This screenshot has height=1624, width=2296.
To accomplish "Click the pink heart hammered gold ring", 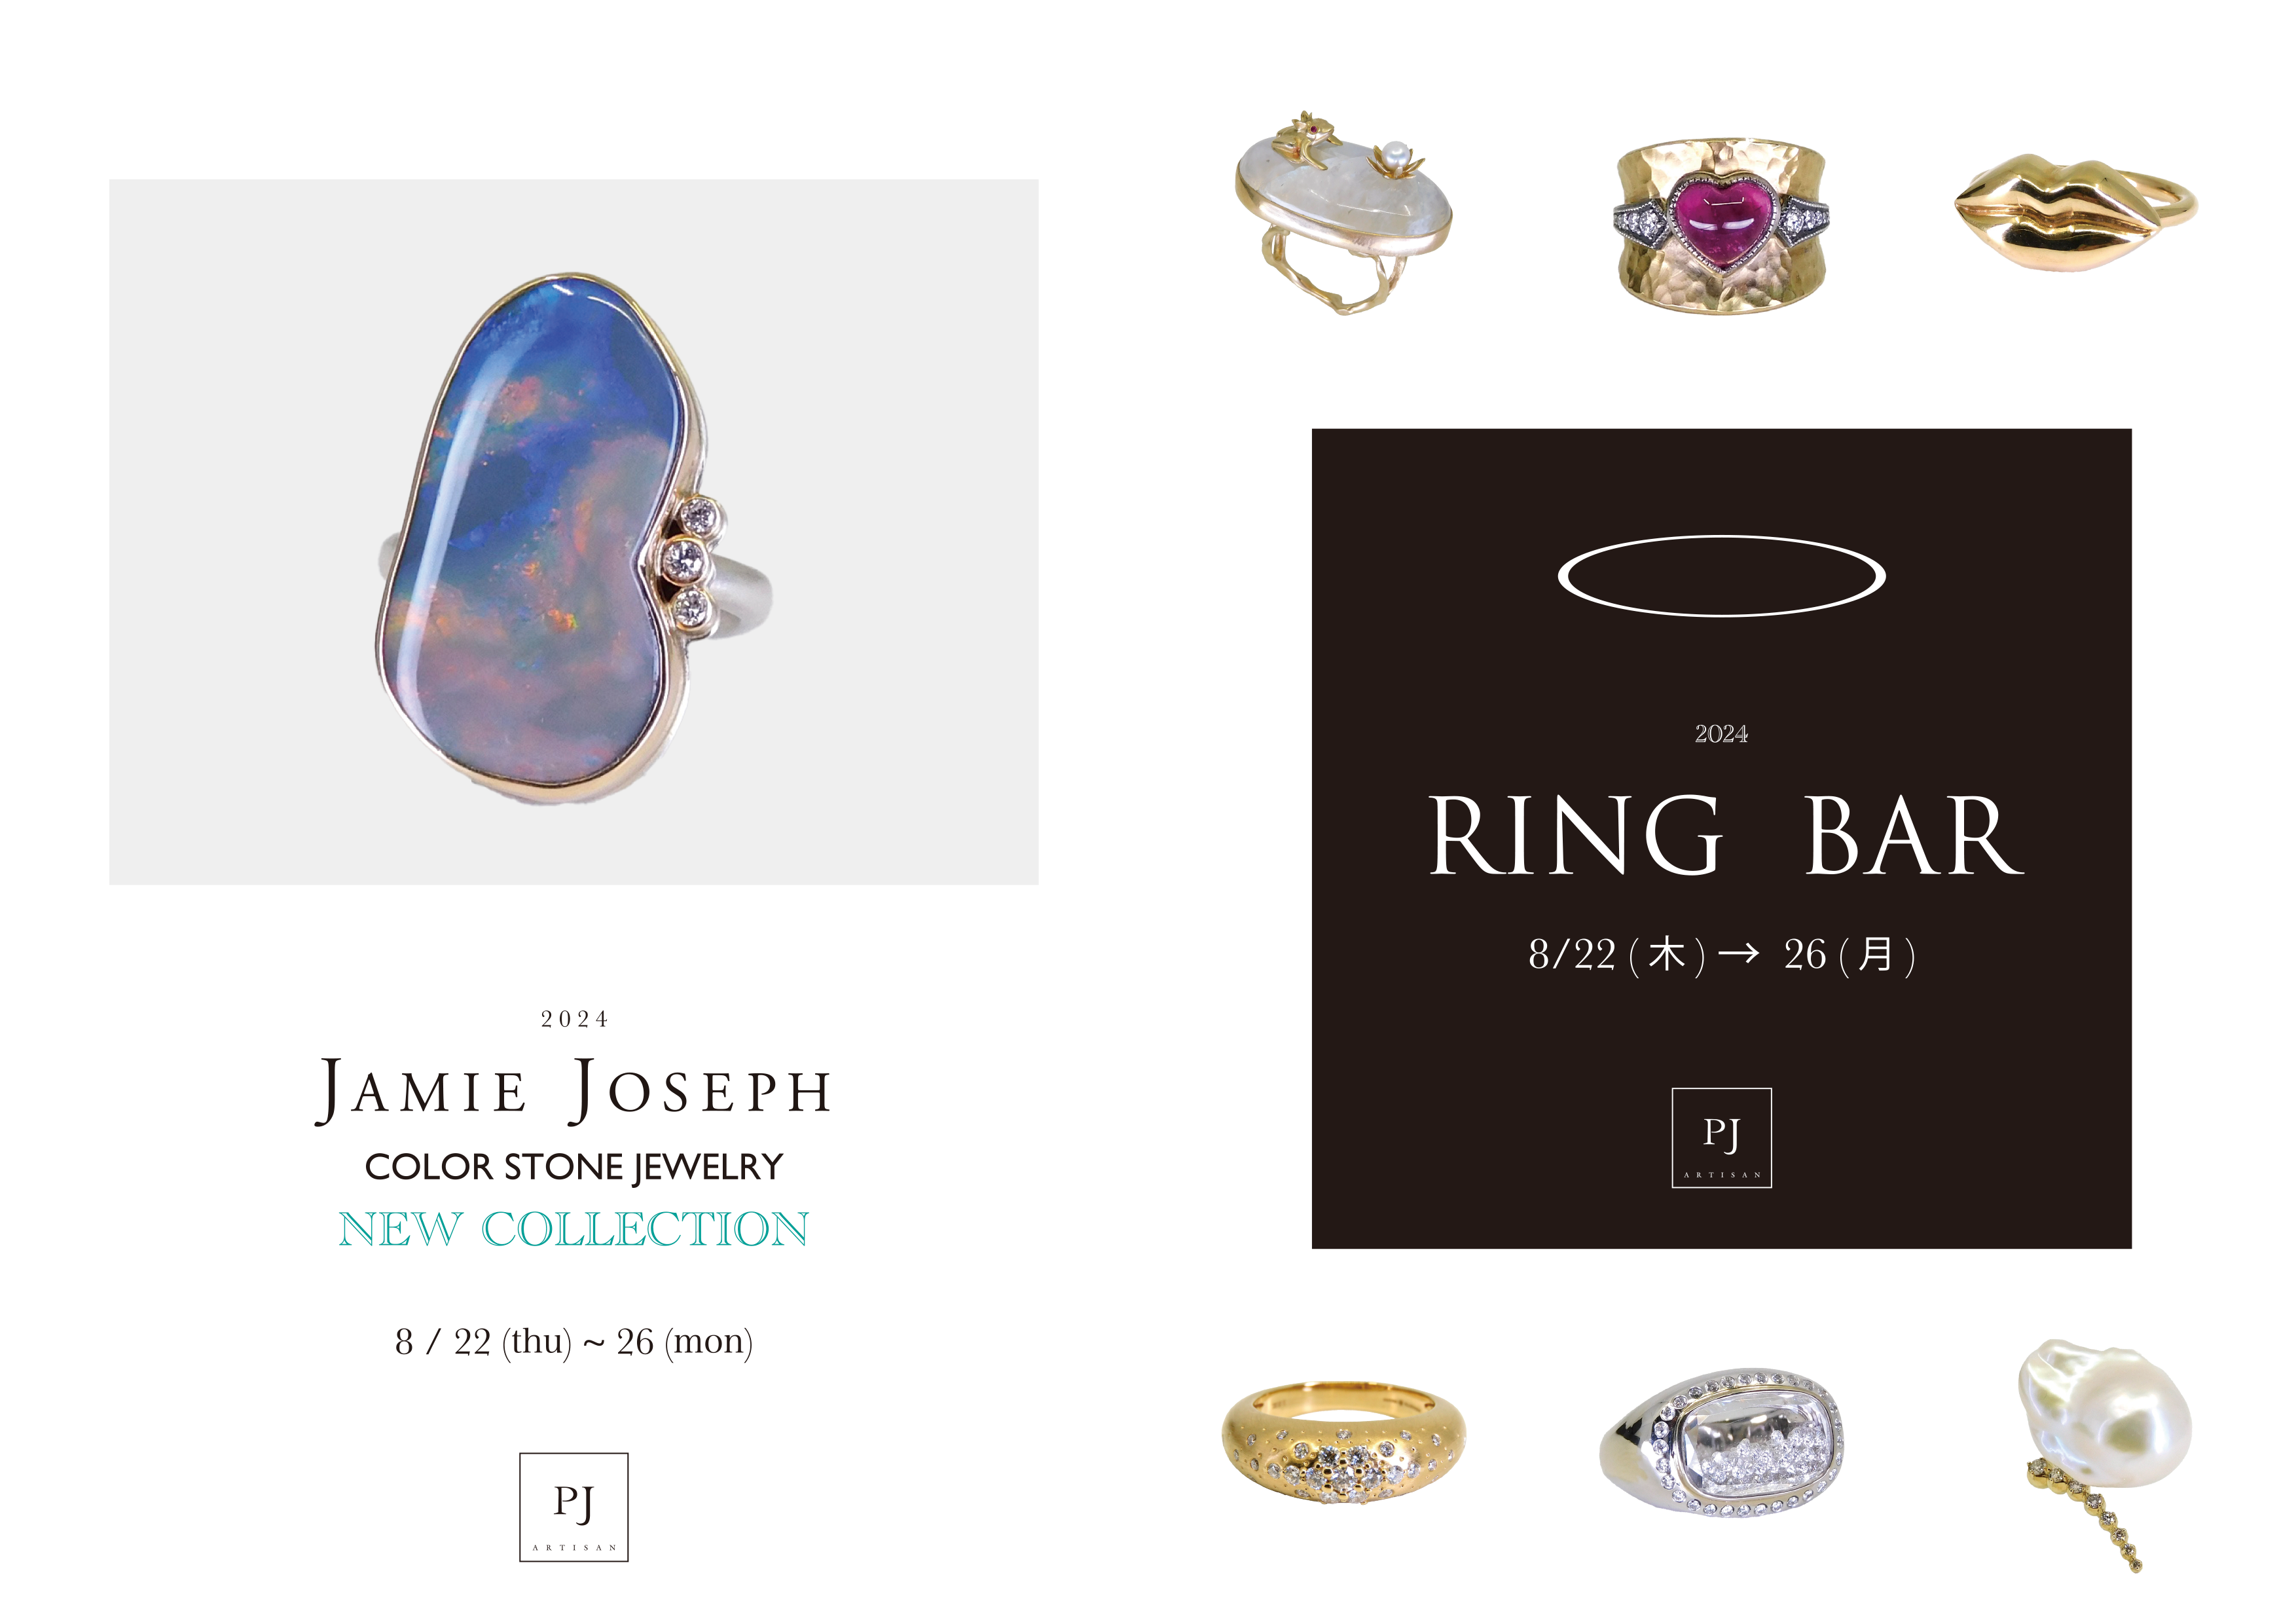I will point(1721,225).
